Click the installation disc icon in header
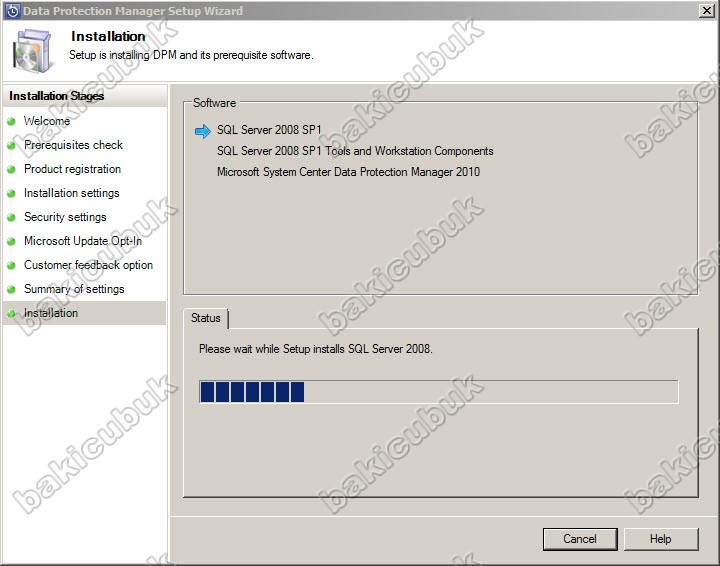 pyautogui.click(x=32, y=50)
